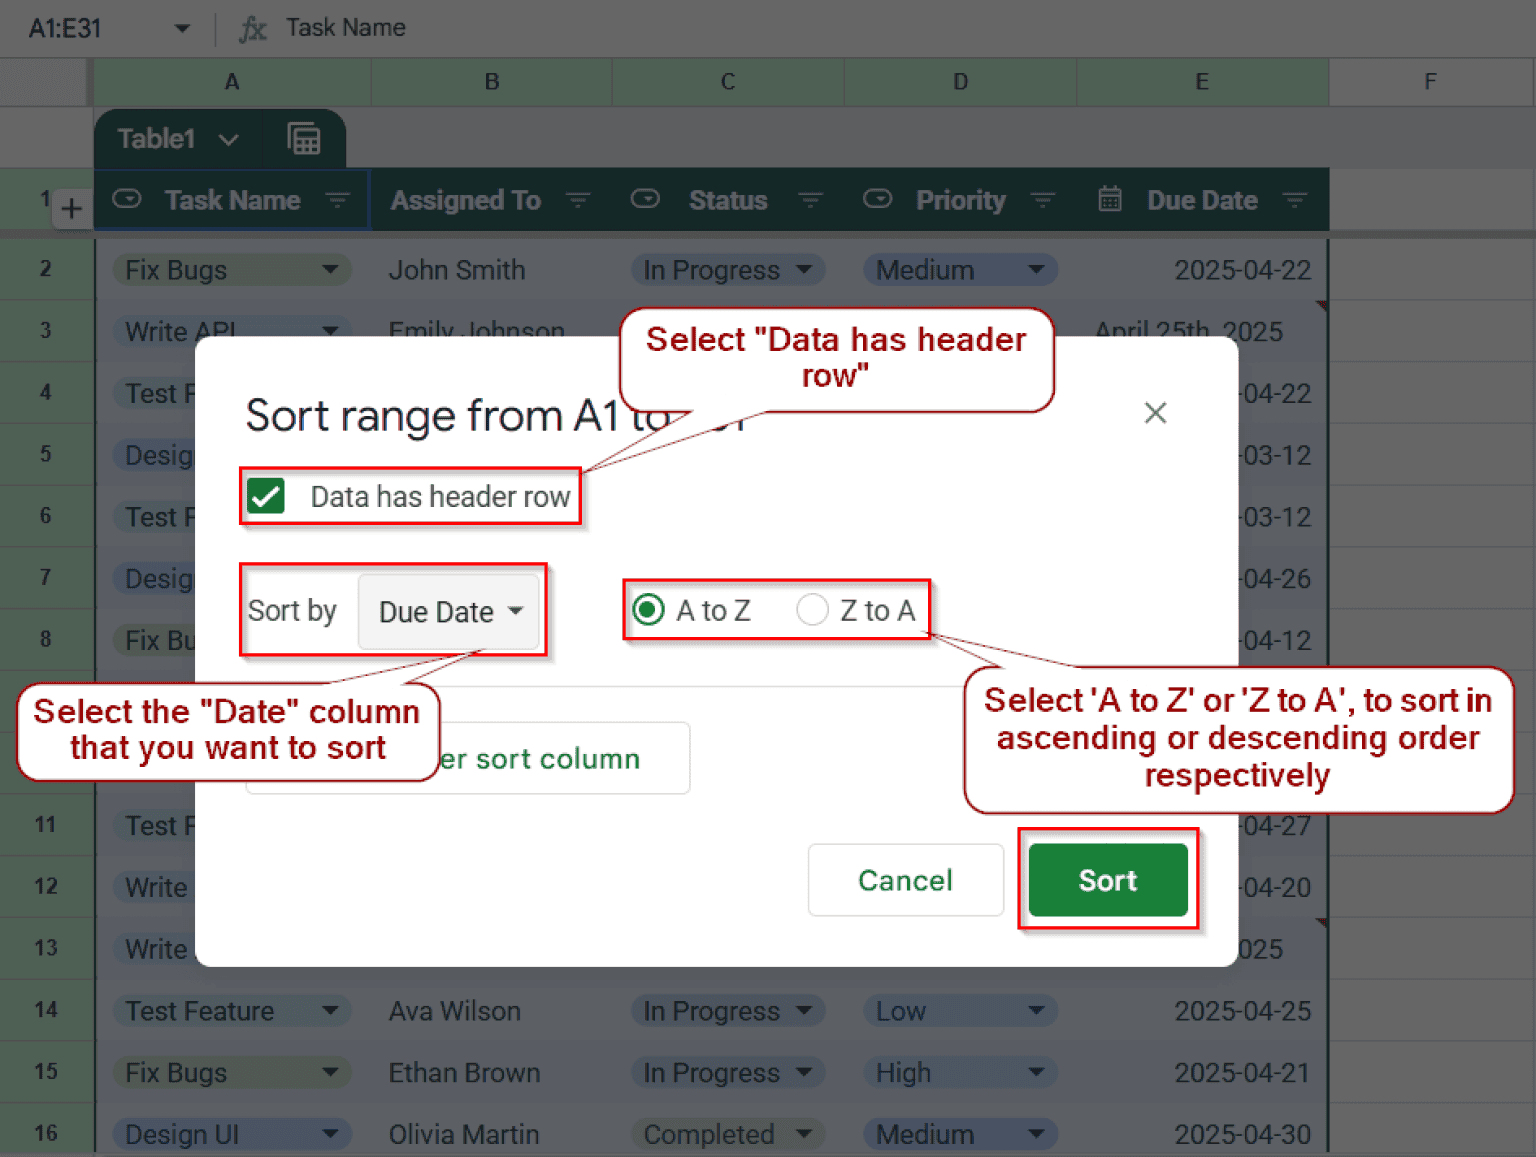Open the Fix Bugs task dropdown in row 2
Screen dimensions: 1536x1157
[x=331, y=269]
